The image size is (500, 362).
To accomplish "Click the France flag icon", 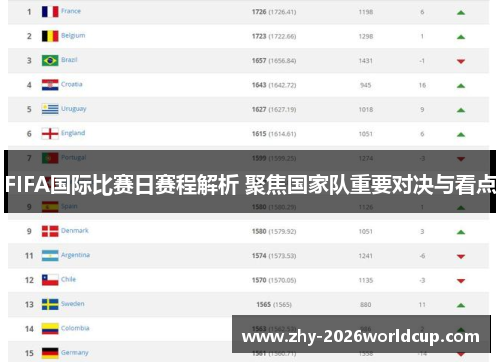I will 50,12.
